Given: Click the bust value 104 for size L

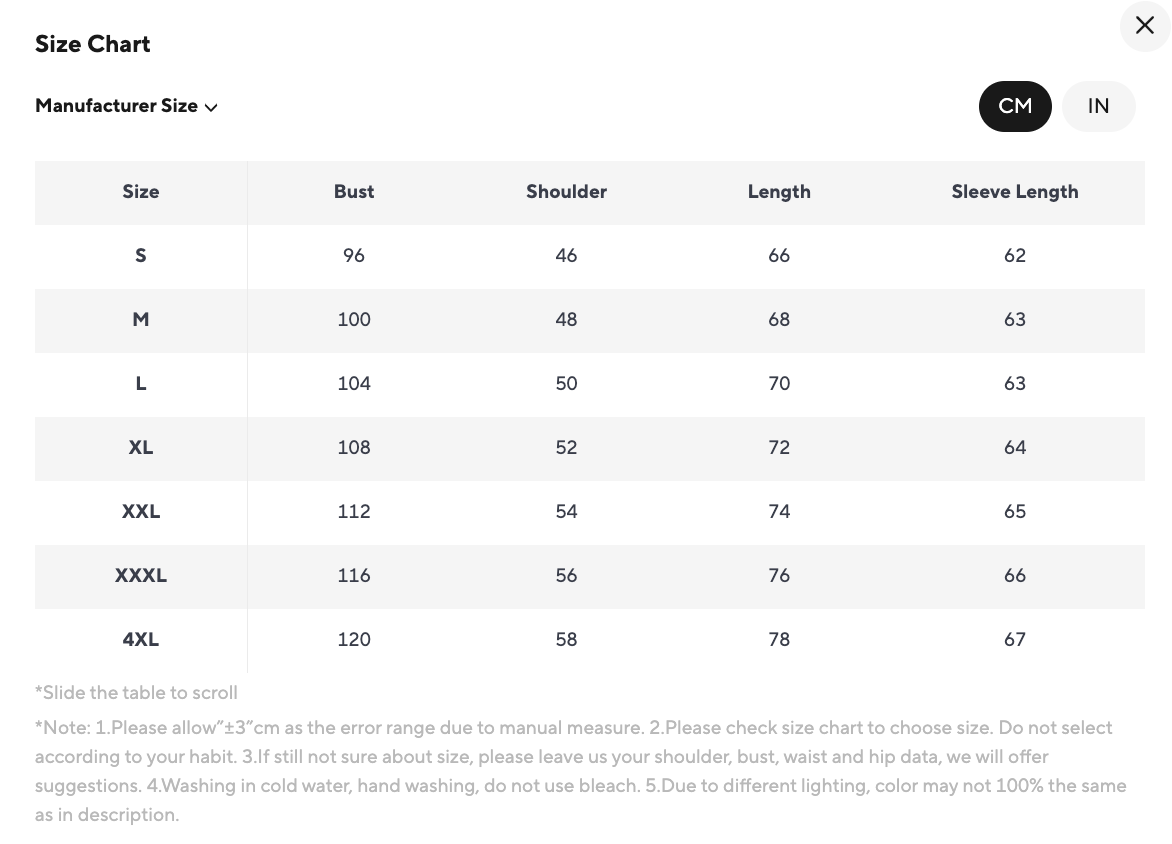Looking at the screenshot, I should [354, 384].
